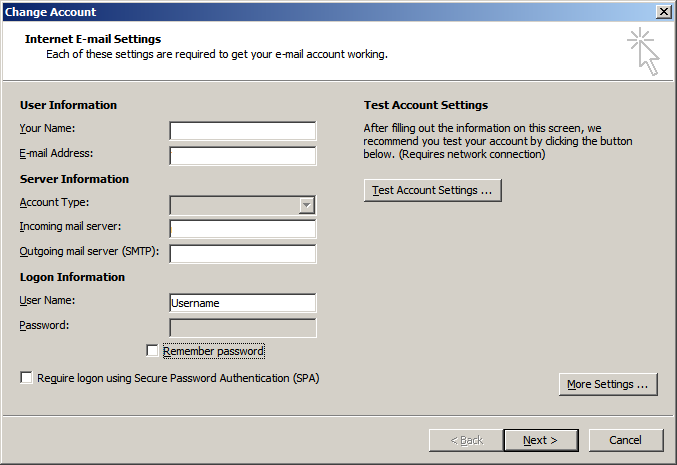Screen dimensions: 677x465
Task: Select the Incoming mail server field
Action: [x=243, y=229]
